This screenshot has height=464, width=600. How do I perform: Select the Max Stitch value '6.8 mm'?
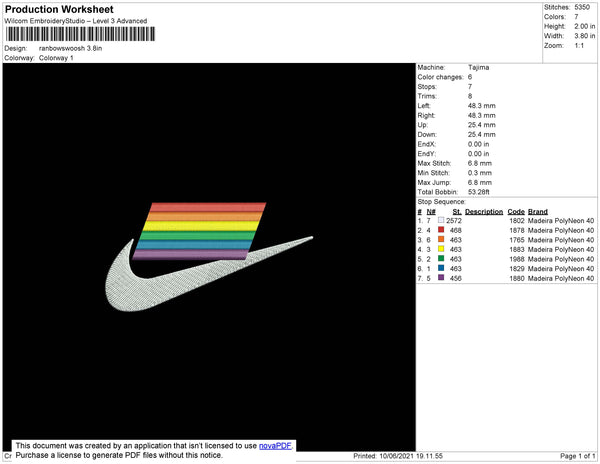479,163
